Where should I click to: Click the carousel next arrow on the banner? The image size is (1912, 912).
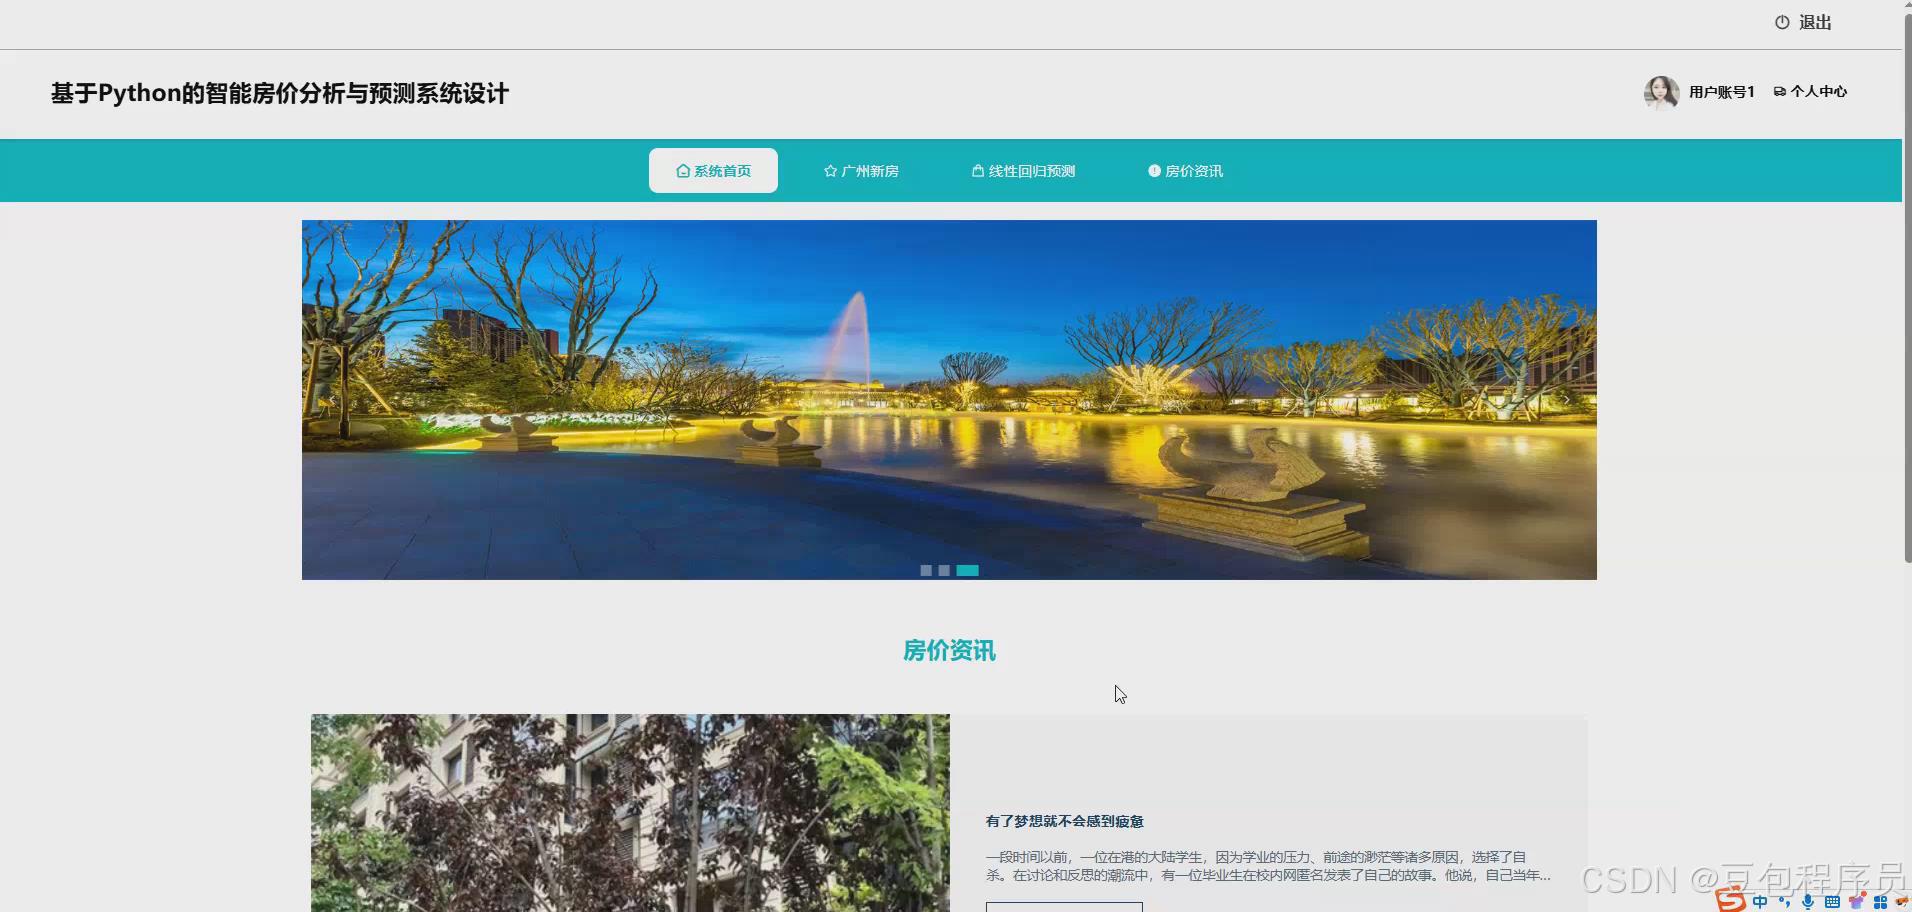[1566, 400]
